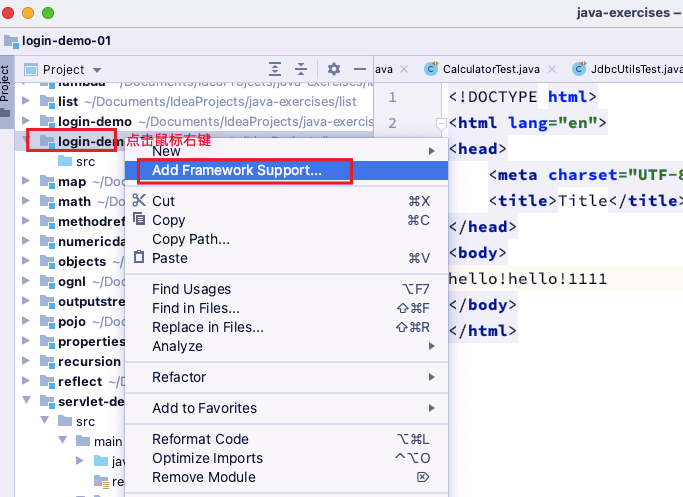683x497 pixels.
Task: Click the Collapse All icon in Project panel
Action: pos(301,69)
